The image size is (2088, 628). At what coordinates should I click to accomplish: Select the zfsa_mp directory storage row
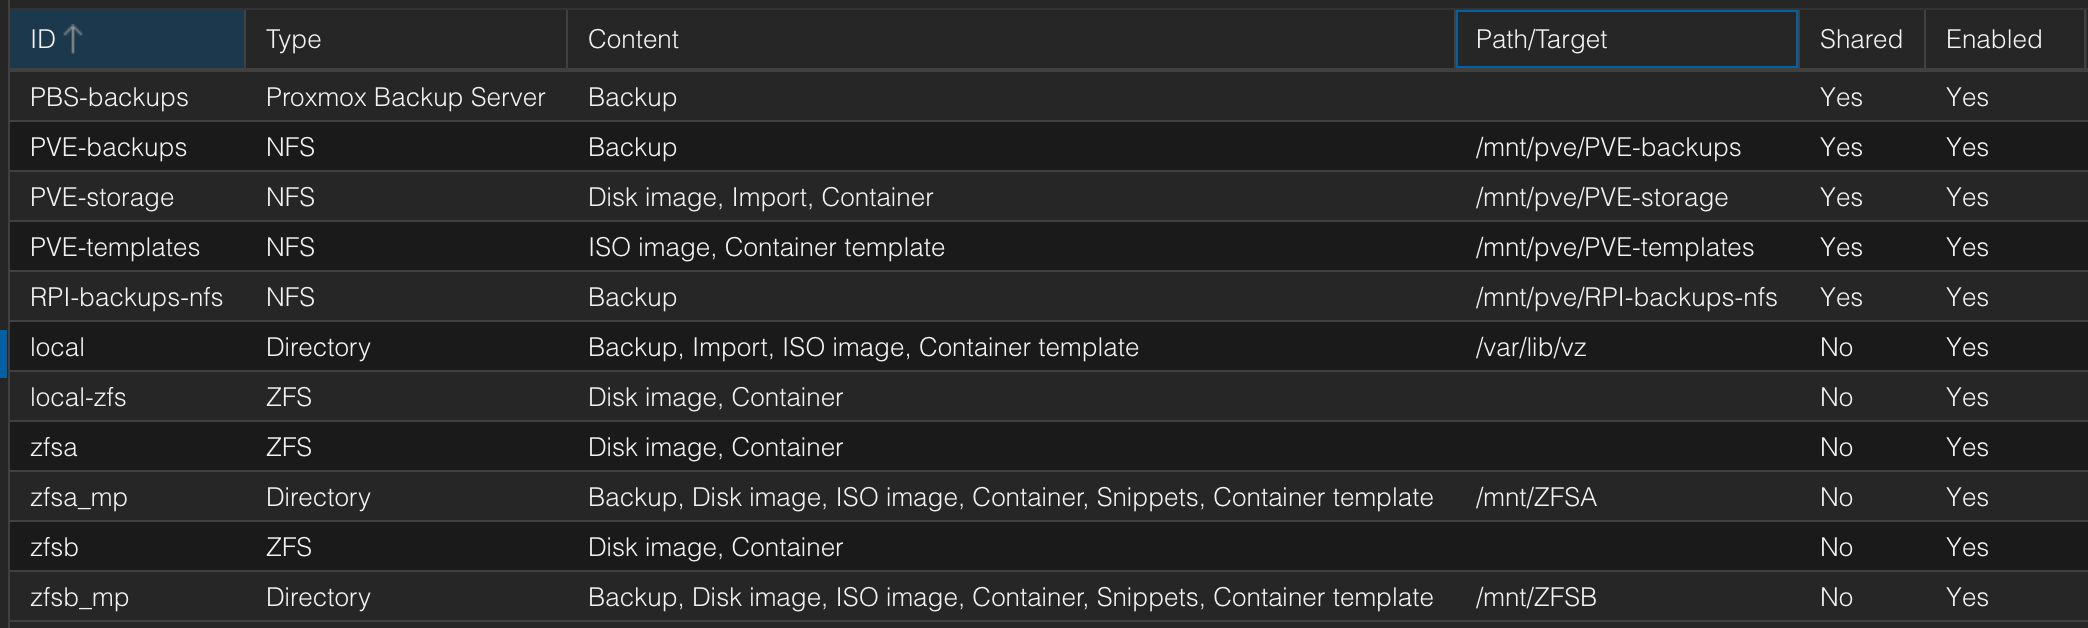tap(79, 497)
